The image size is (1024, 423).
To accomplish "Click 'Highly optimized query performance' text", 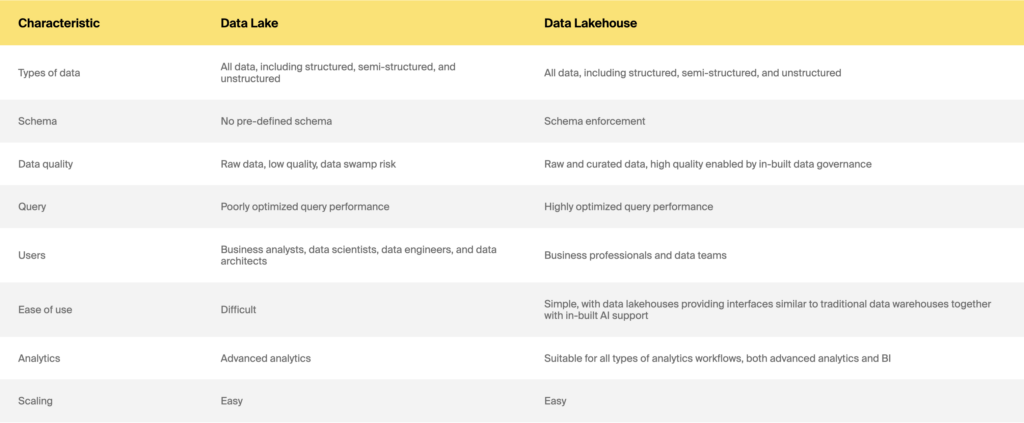I will 628,206.
